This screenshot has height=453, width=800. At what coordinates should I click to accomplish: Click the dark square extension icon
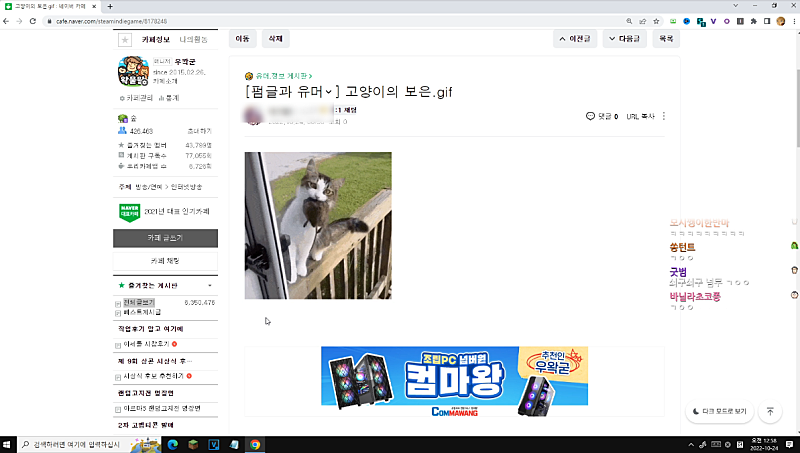tap(740, 21)
